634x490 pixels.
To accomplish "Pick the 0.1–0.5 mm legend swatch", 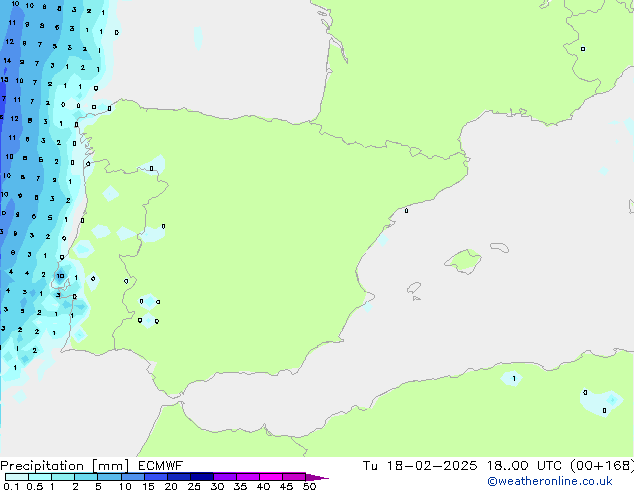I will click(17, 477).
